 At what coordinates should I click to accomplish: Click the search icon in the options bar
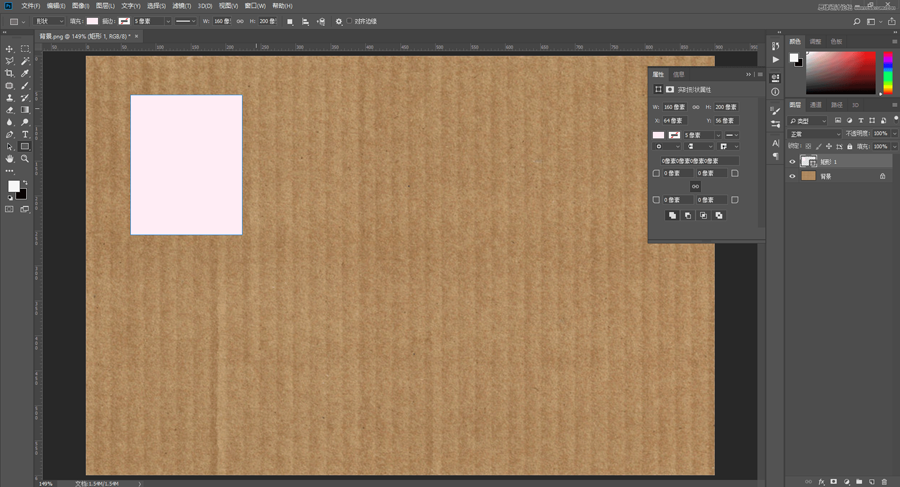(x=856, y=22)
